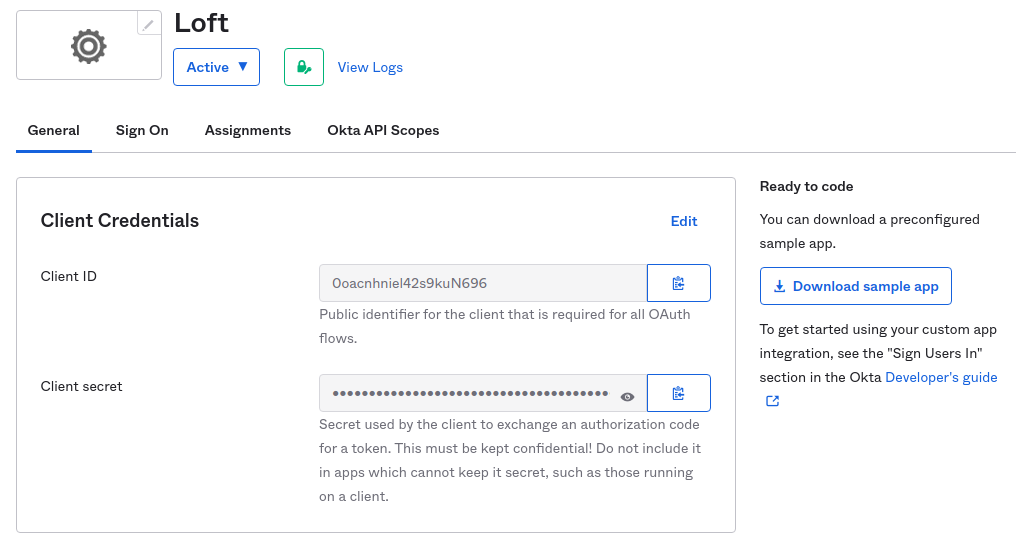Click Edit in Client Credentials section
This screenshot has width=1033, height=547.
684,221
